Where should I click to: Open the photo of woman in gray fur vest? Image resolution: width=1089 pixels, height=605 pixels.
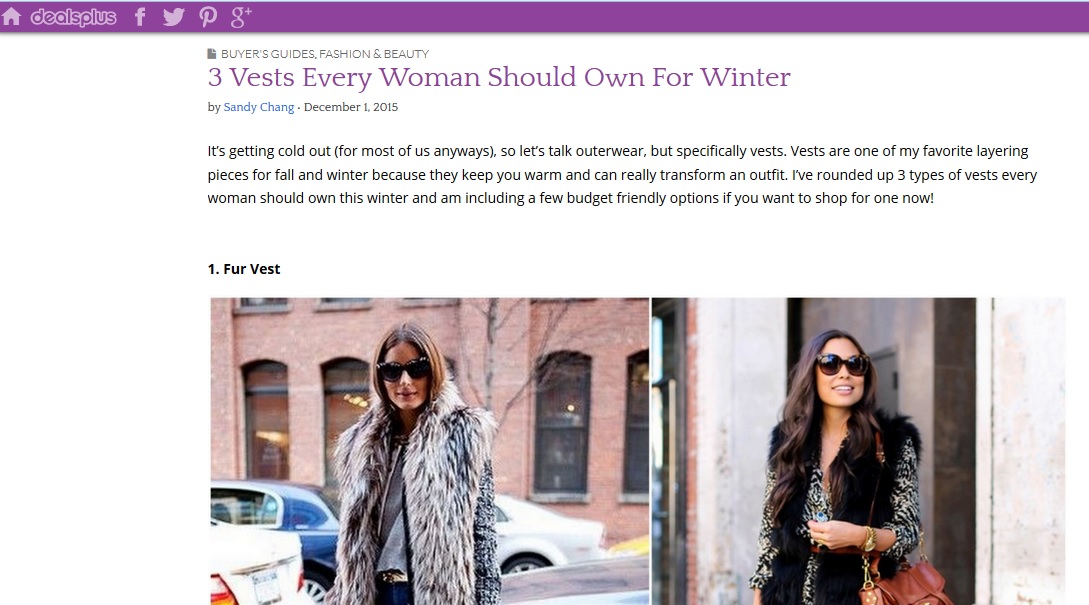point(430,451)
